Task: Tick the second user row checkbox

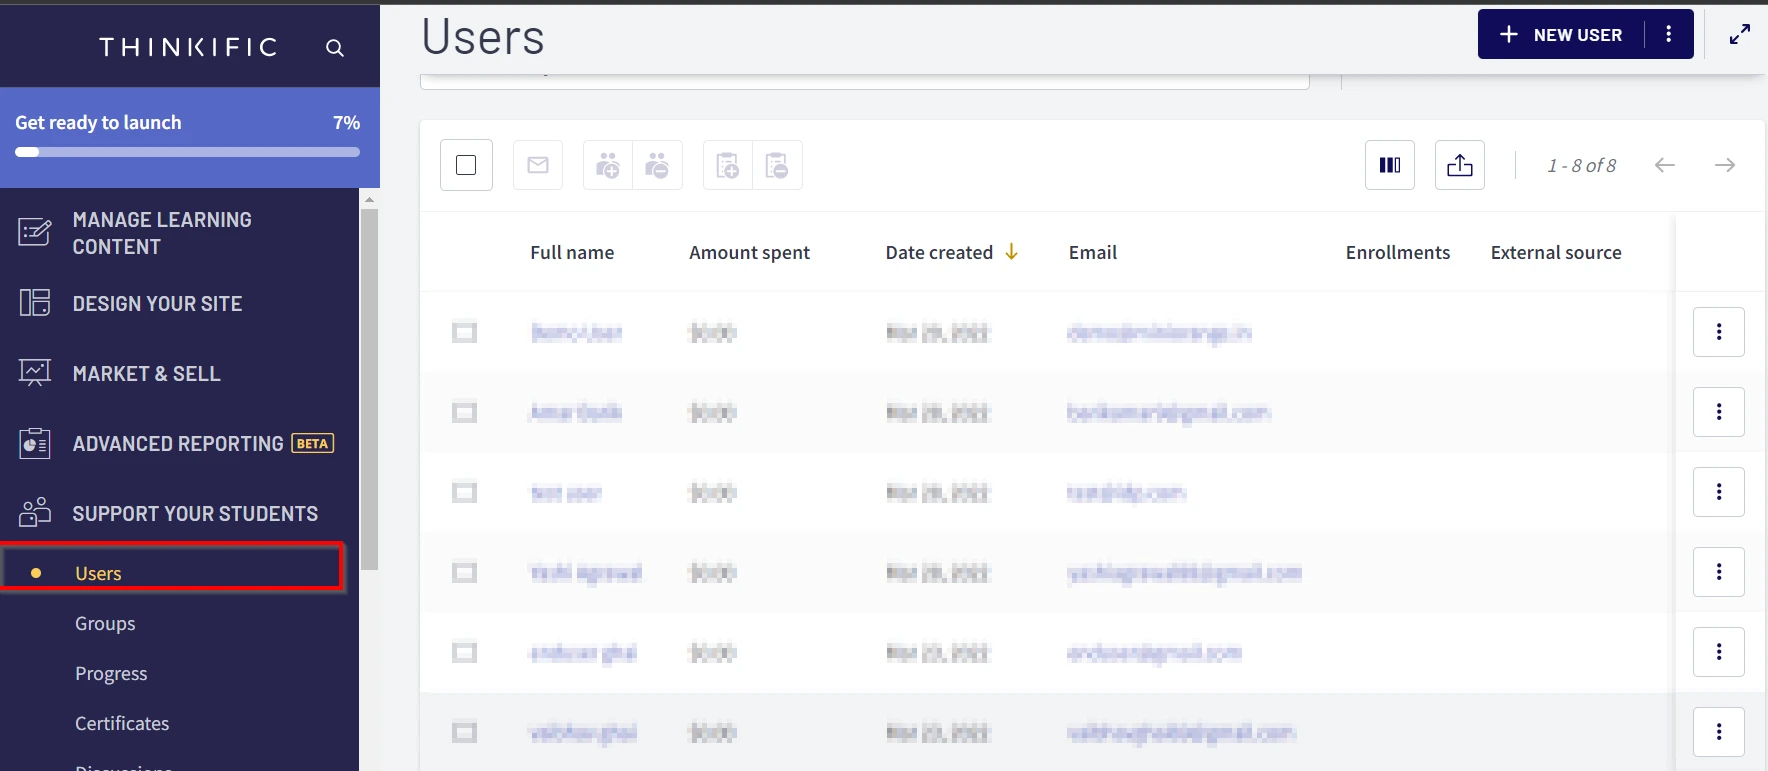Action: pos(464,412)
